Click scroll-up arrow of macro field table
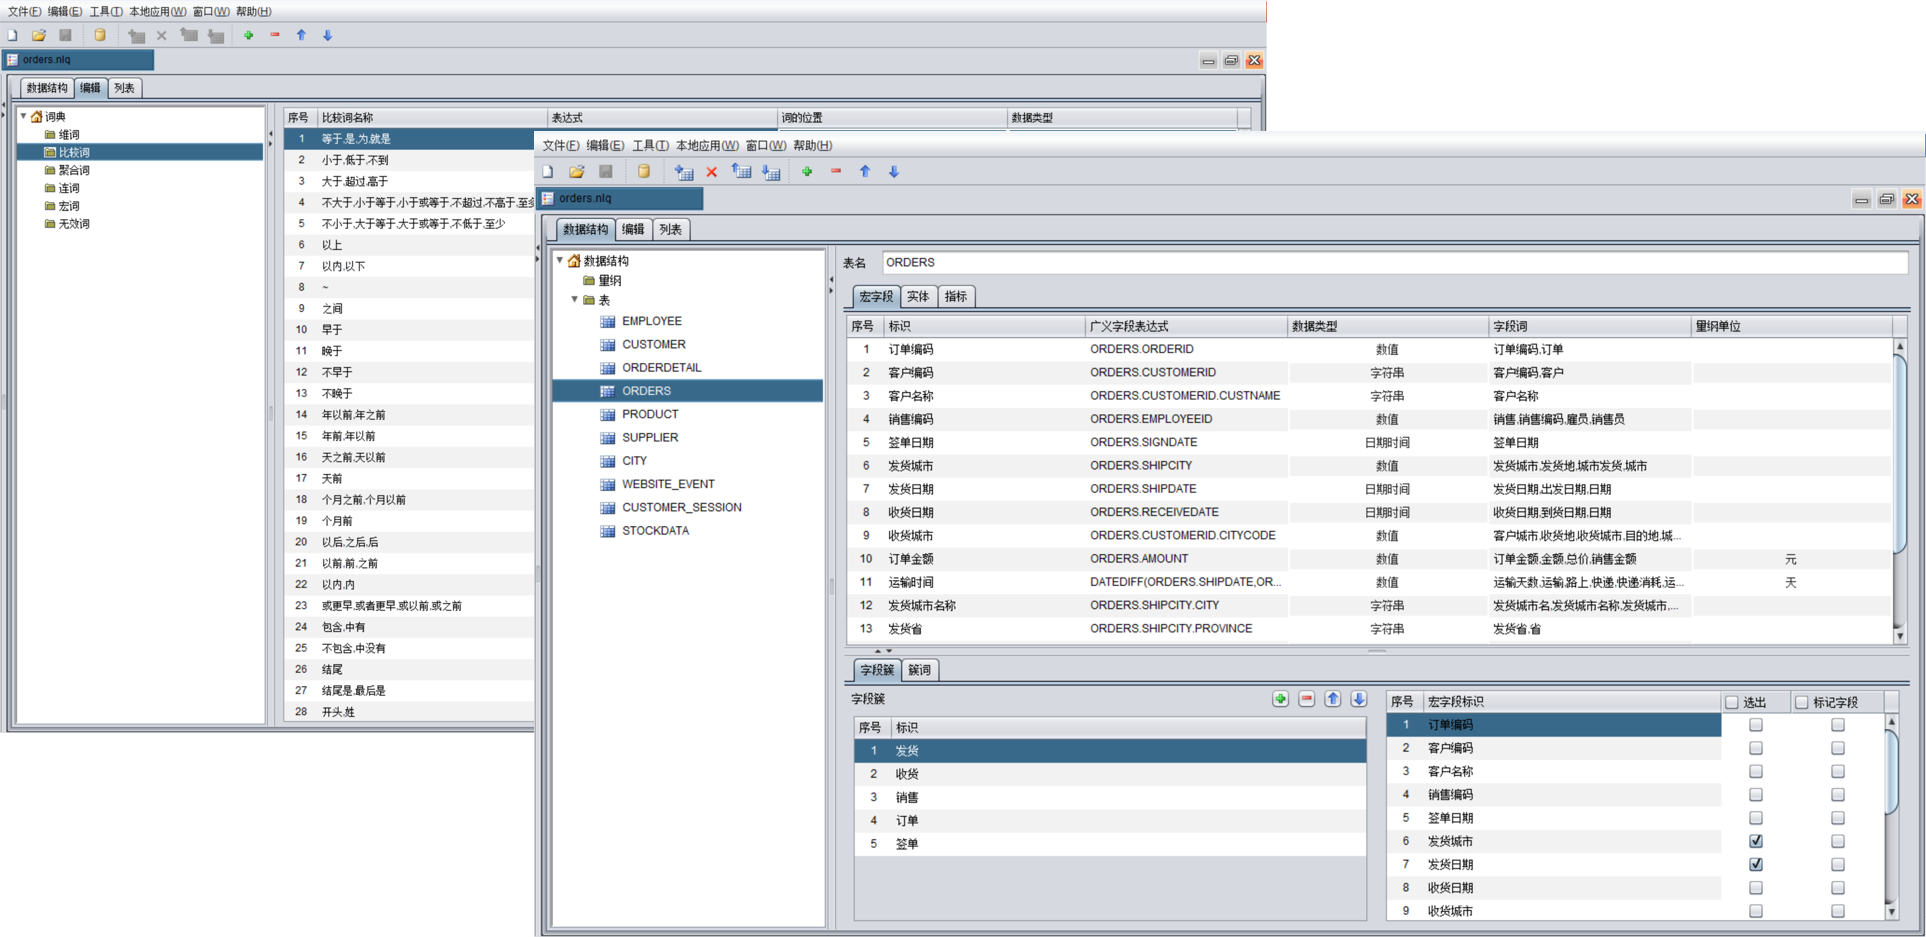Screen dimensions: 1926x937 click(x=1900, y=347)
